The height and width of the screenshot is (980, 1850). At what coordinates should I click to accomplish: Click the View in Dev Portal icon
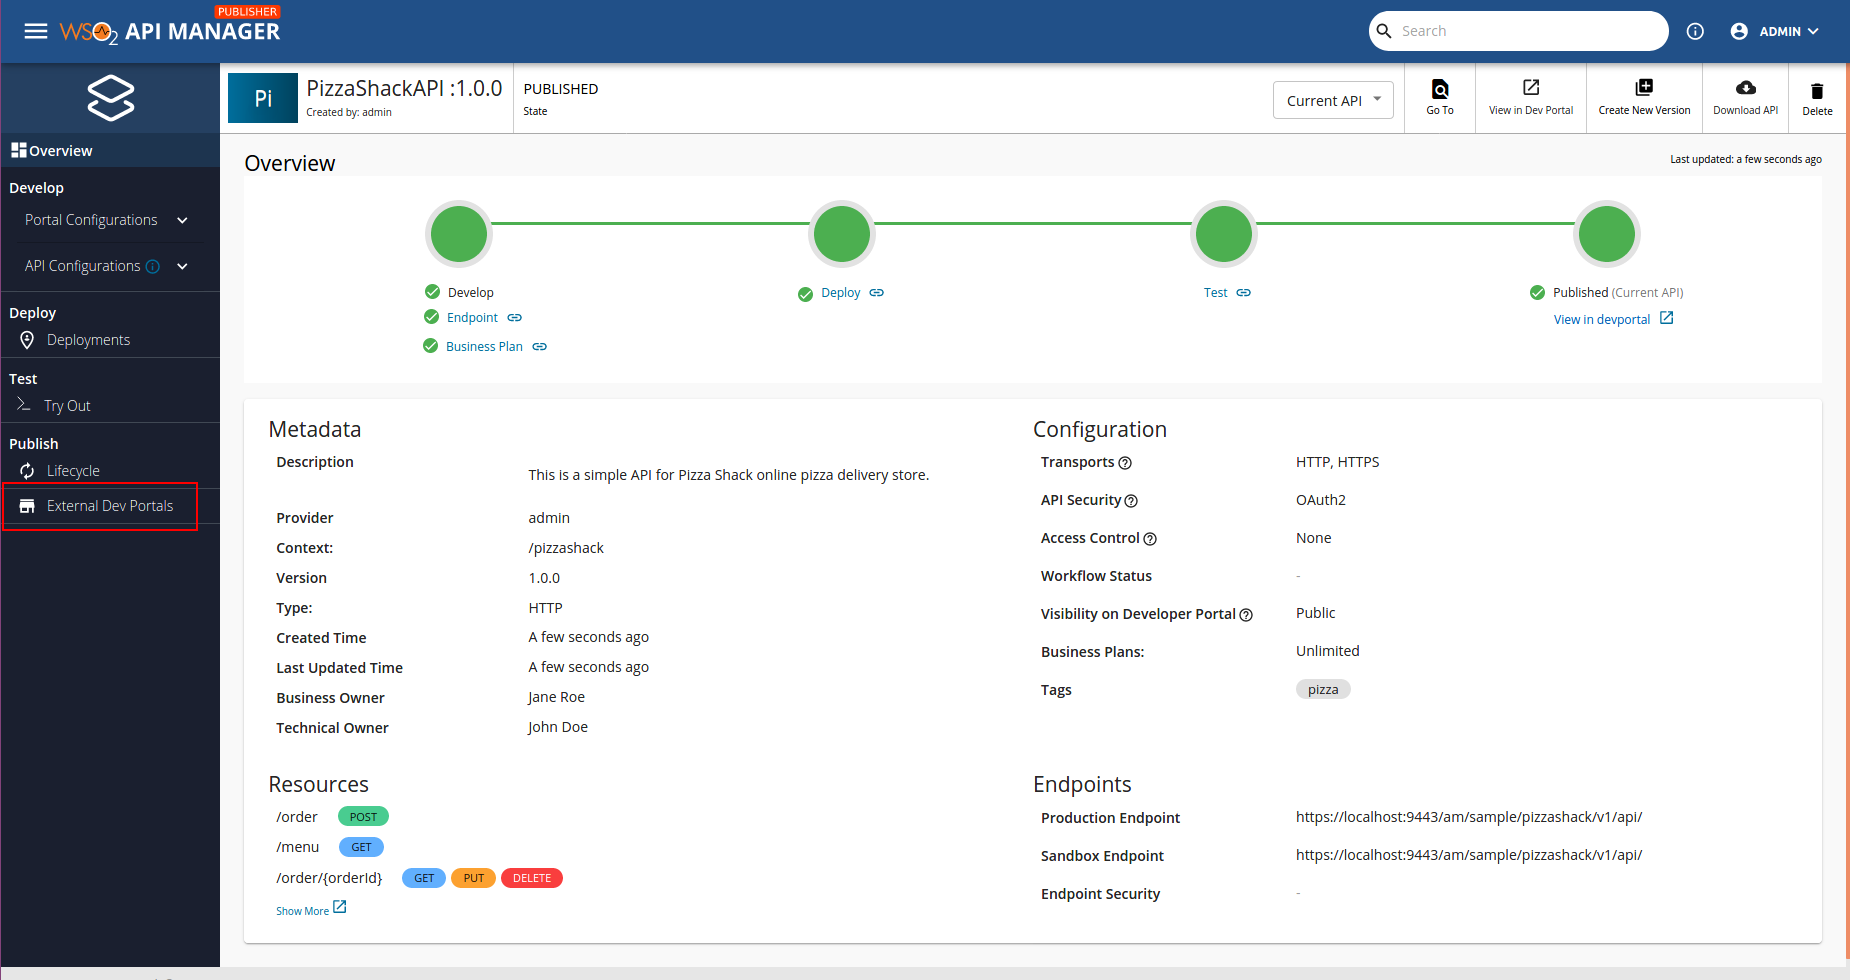click(x=1530, y=97)
